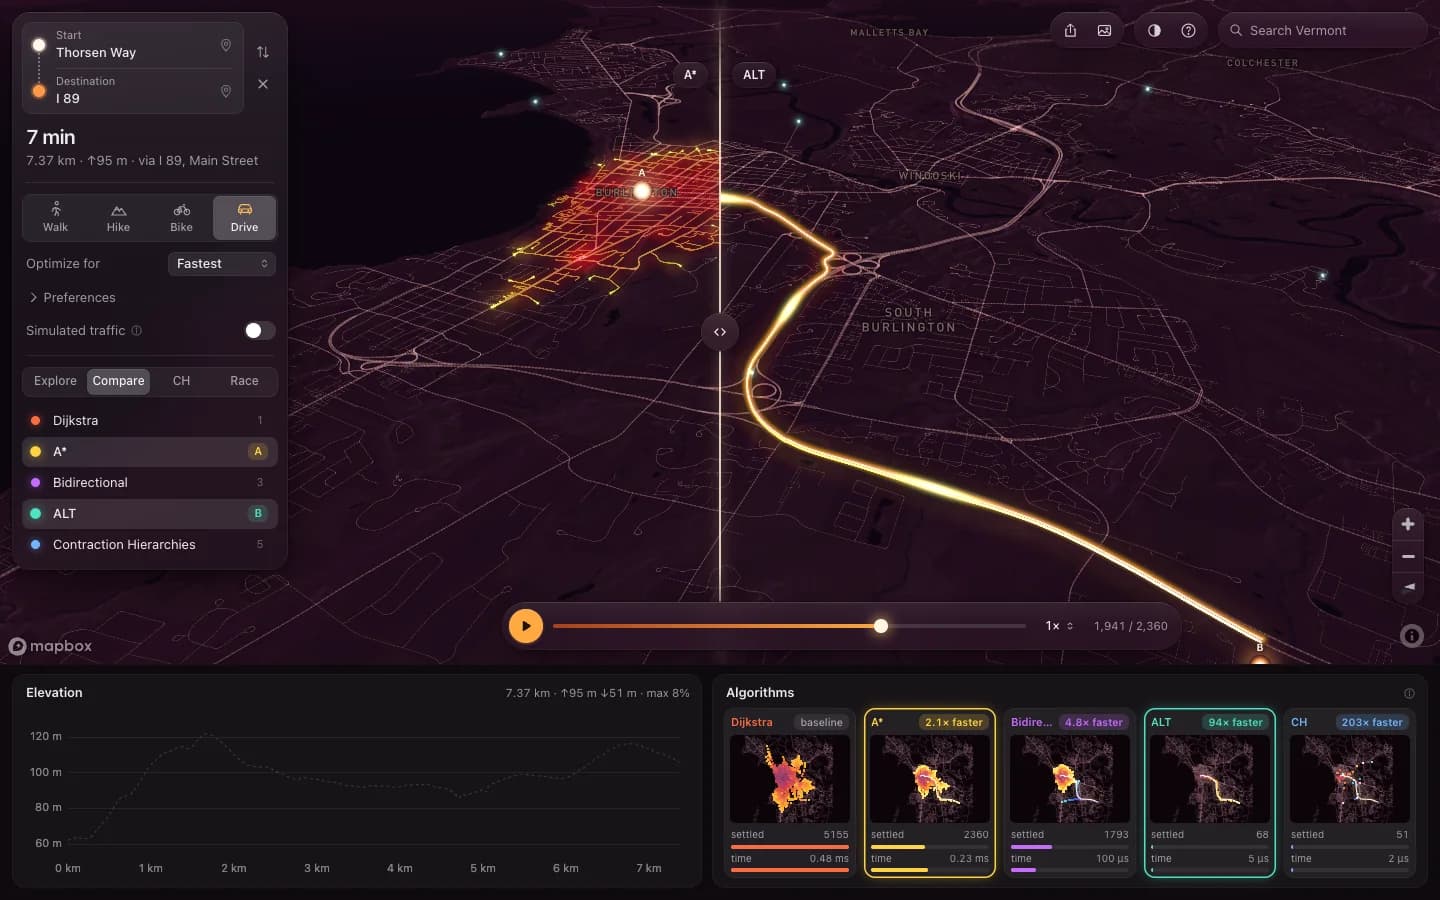Click the Search Vermont field

(1323, 30)
